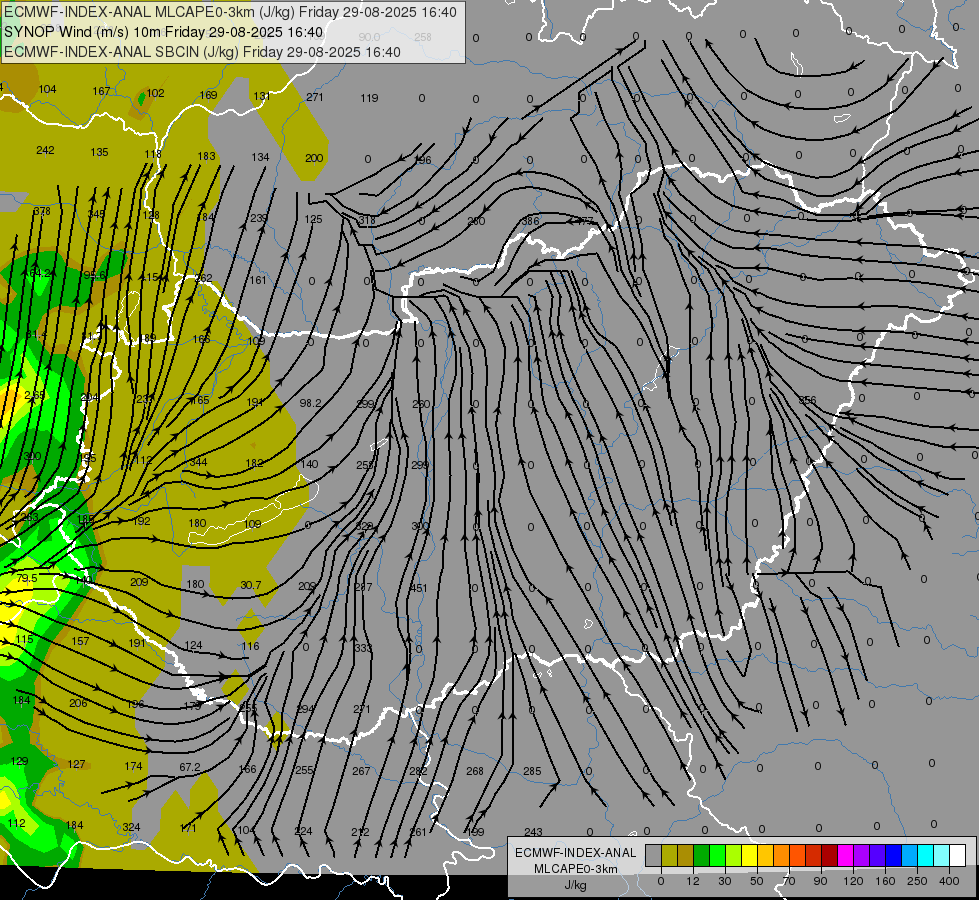Select the white legend swatch
This screenshot has width=979, height=900.
pos(958,853)
